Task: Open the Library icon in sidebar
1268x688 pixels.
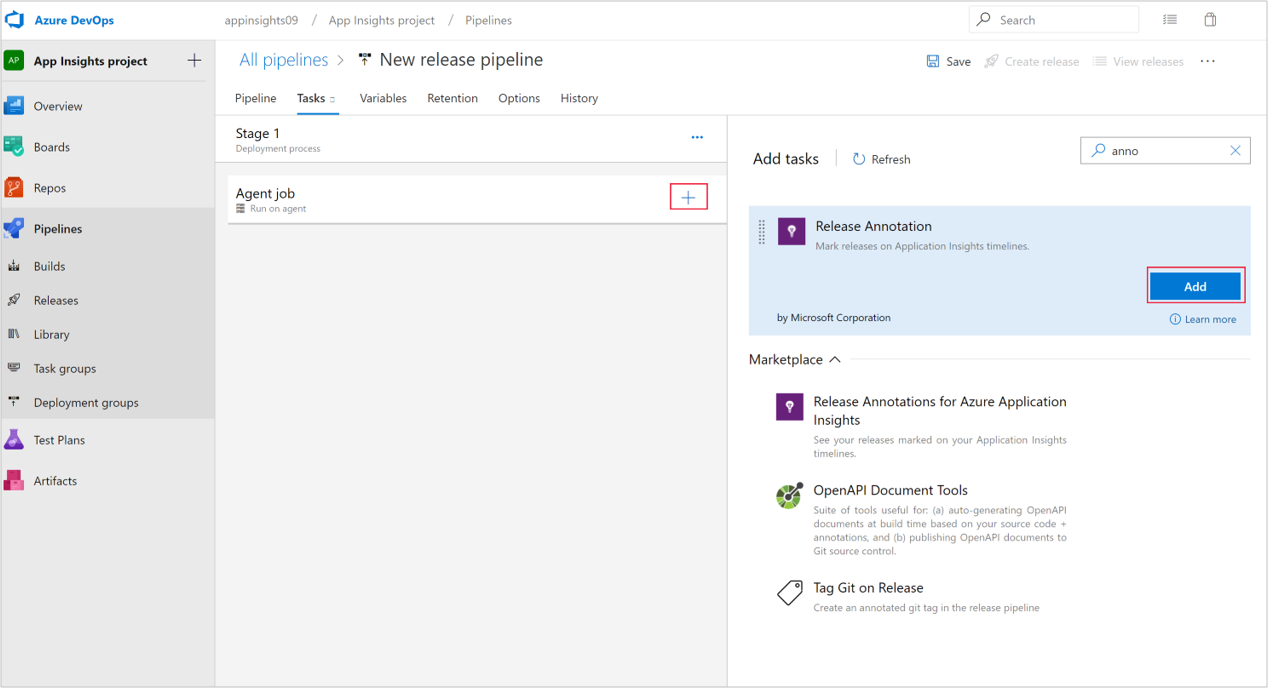Action: [14, 334]
